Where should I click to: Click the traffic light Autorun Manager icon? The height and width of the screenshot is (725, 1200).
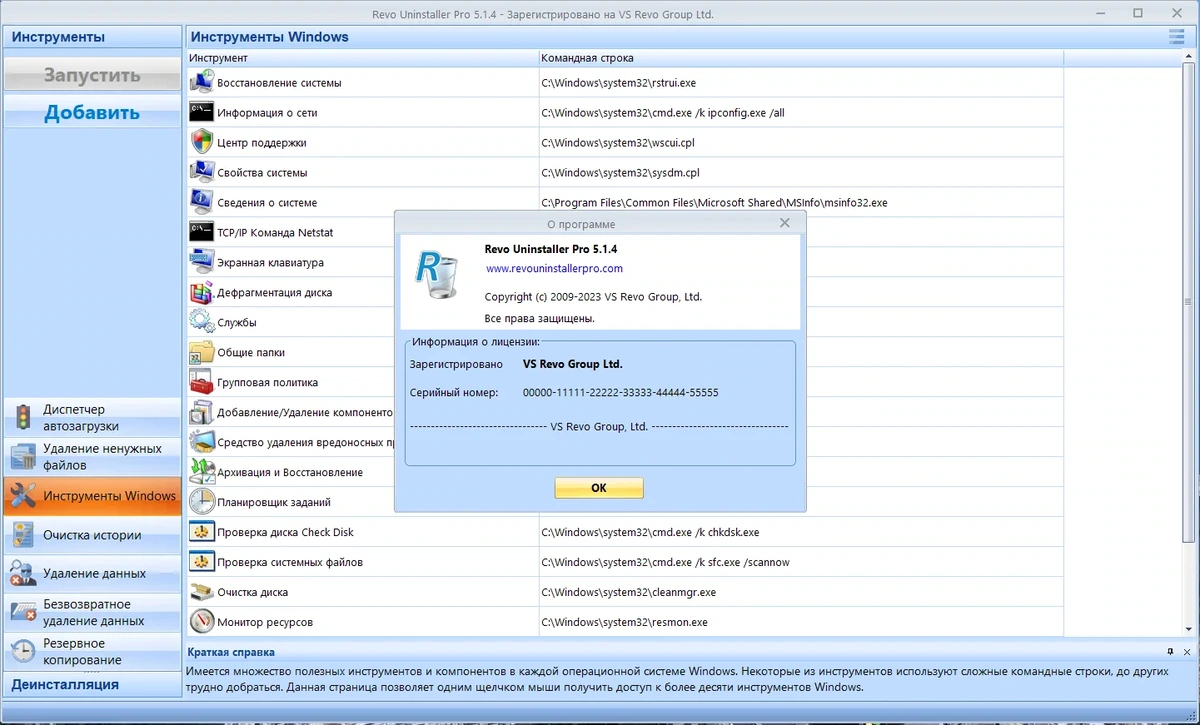point(23,418)
